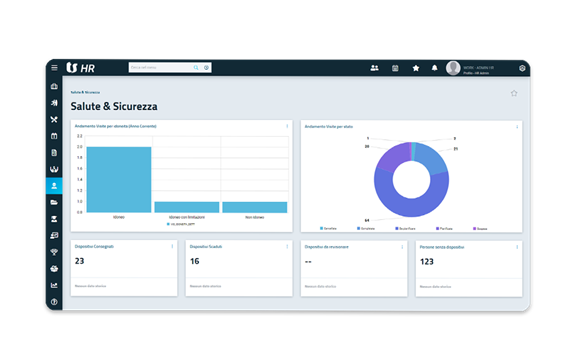Toggle the last donut legend entry
Image resolution: width=576 pixels, height=362 pixels.
[x=480, y=228]
